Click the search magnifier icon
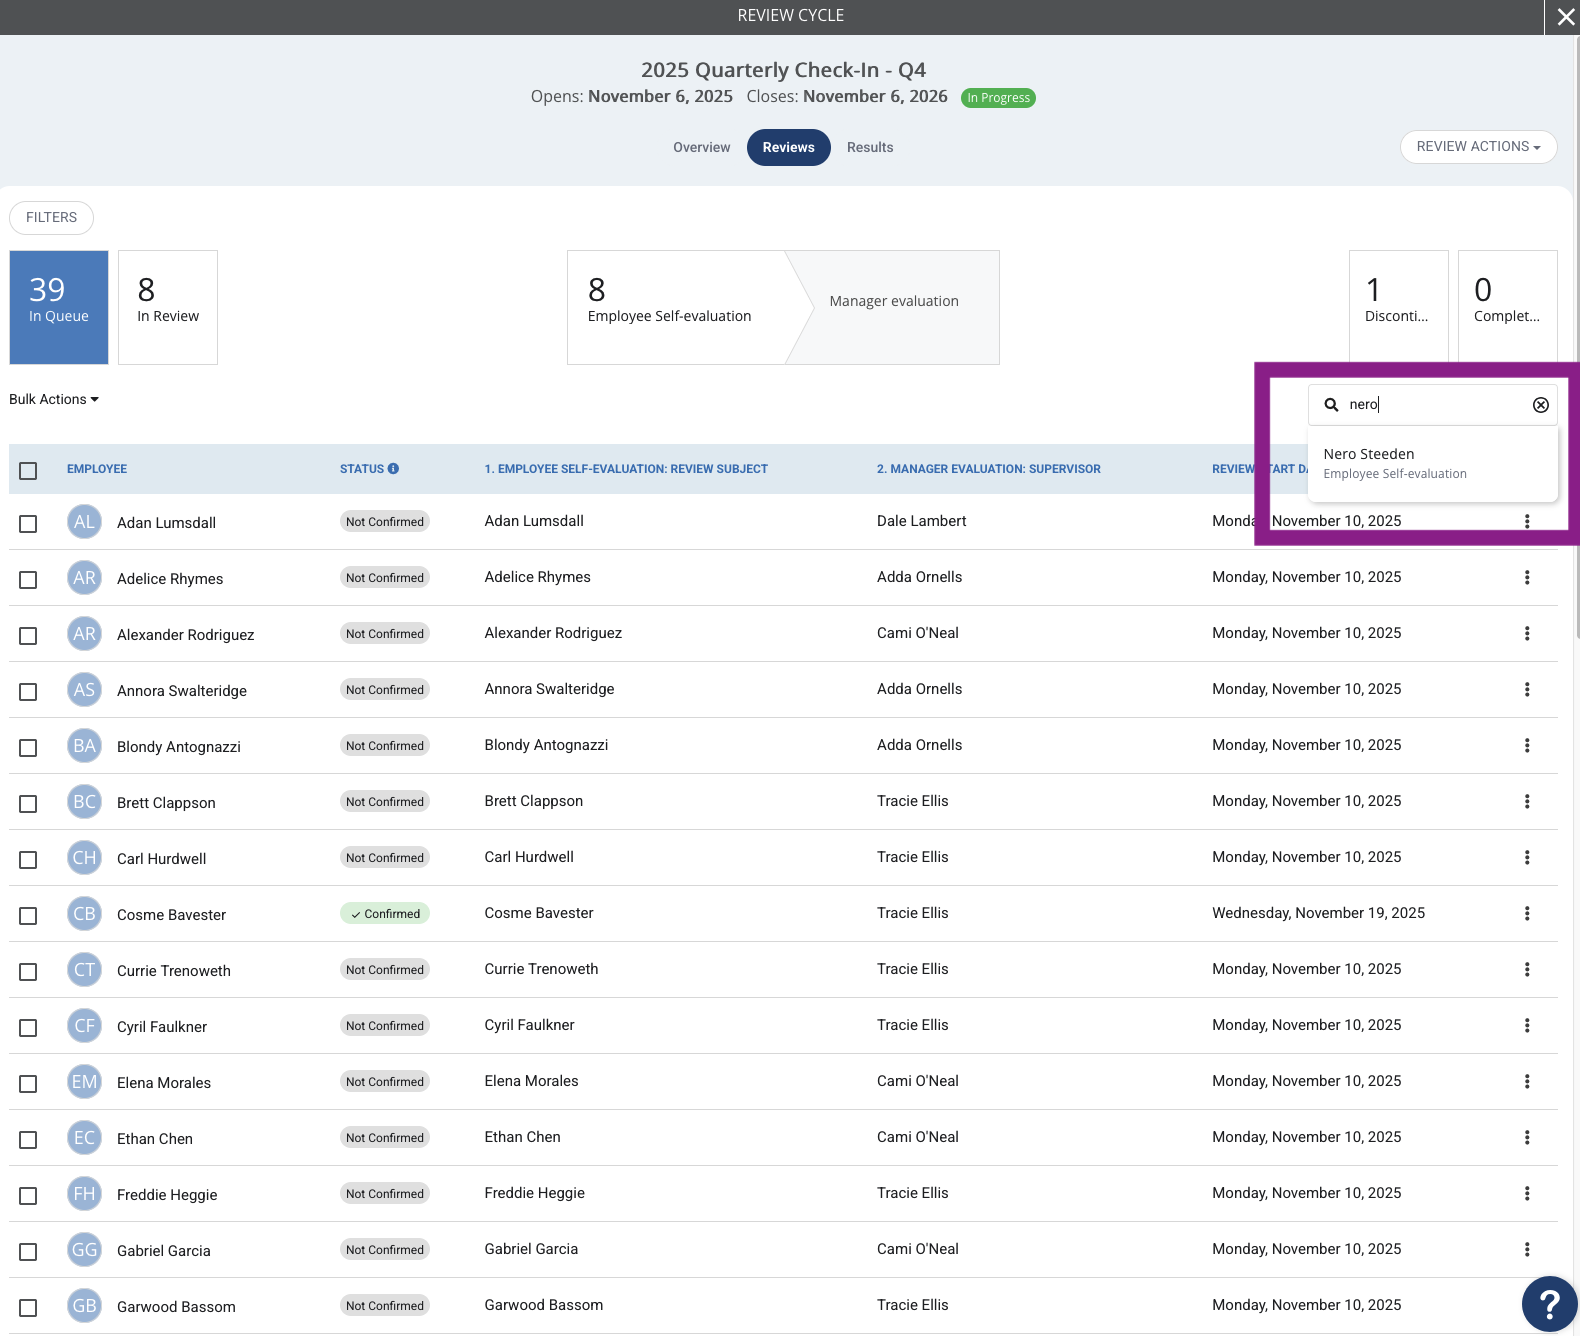The height and width of the screenshot is (1336, 1580). (1331, 405)
